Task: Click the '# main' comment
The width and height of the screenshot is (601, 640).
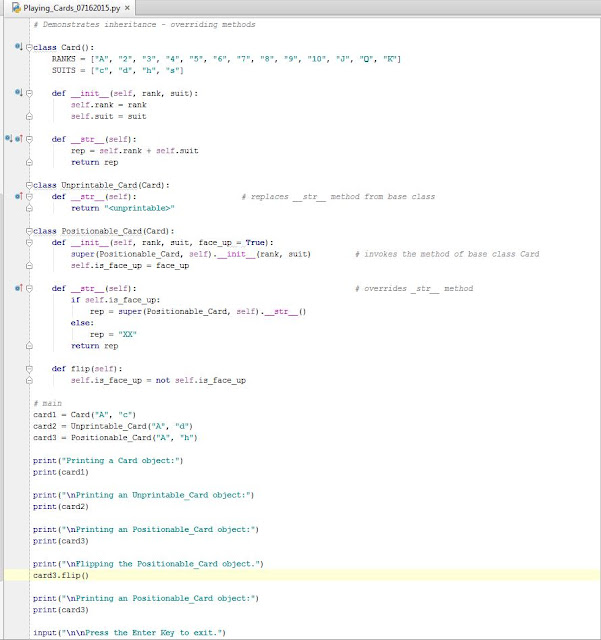Action: pyautogui.click(x=47, y=403)
